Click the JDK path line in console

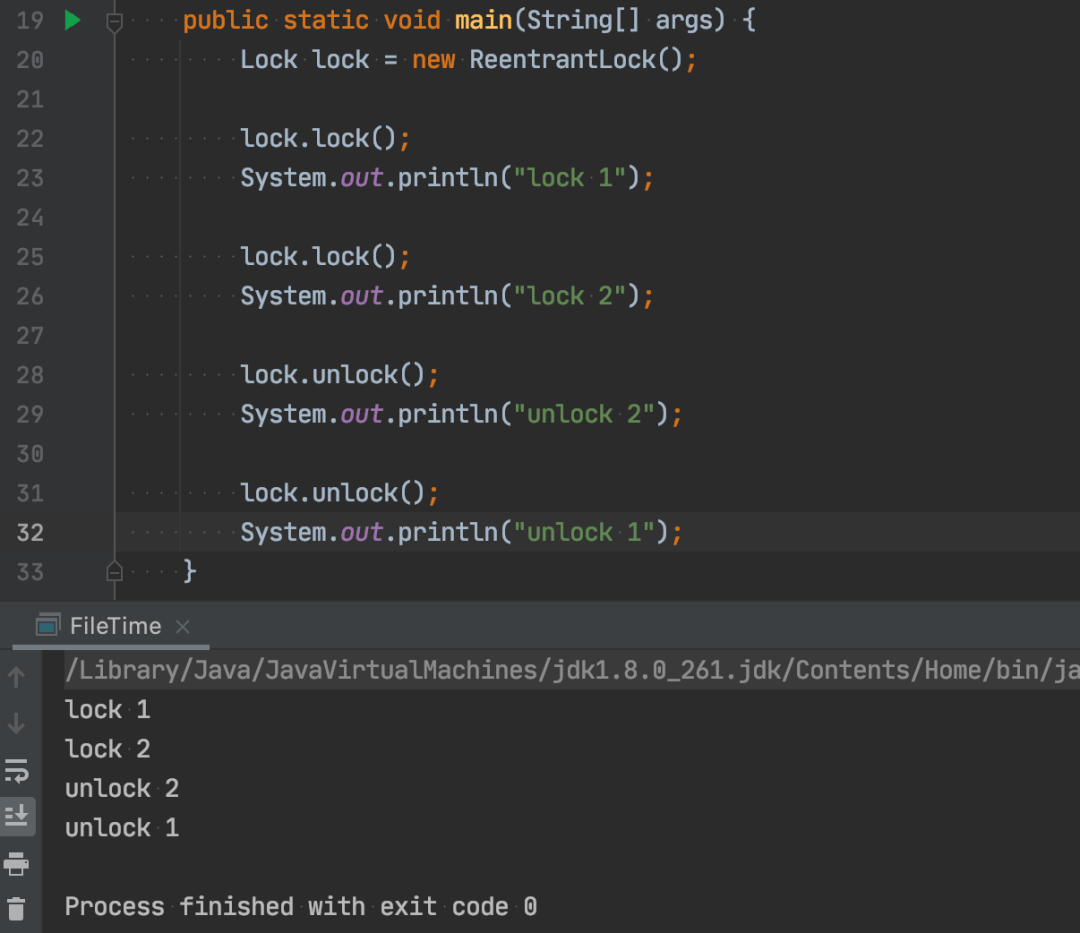(x=572, y=670)
